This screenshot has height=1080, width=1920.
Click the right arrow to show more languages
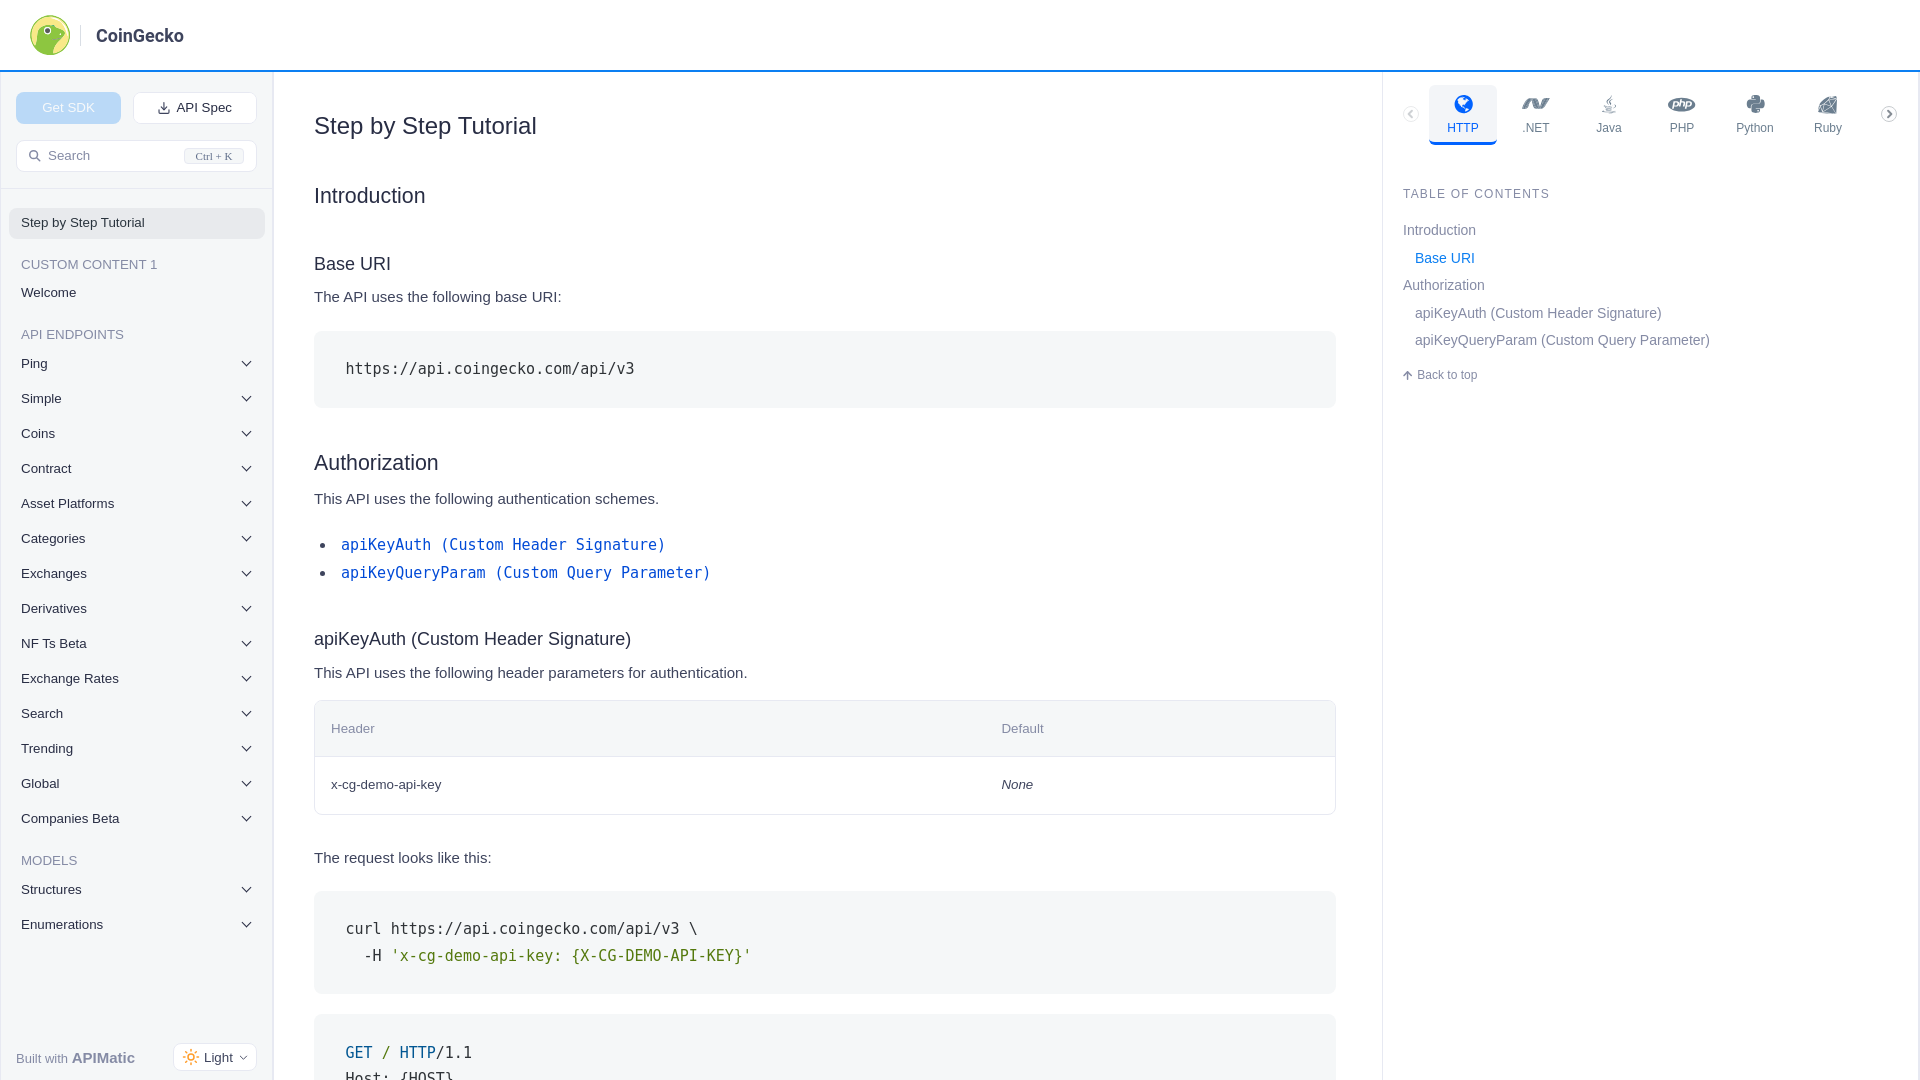[1888, 114]
